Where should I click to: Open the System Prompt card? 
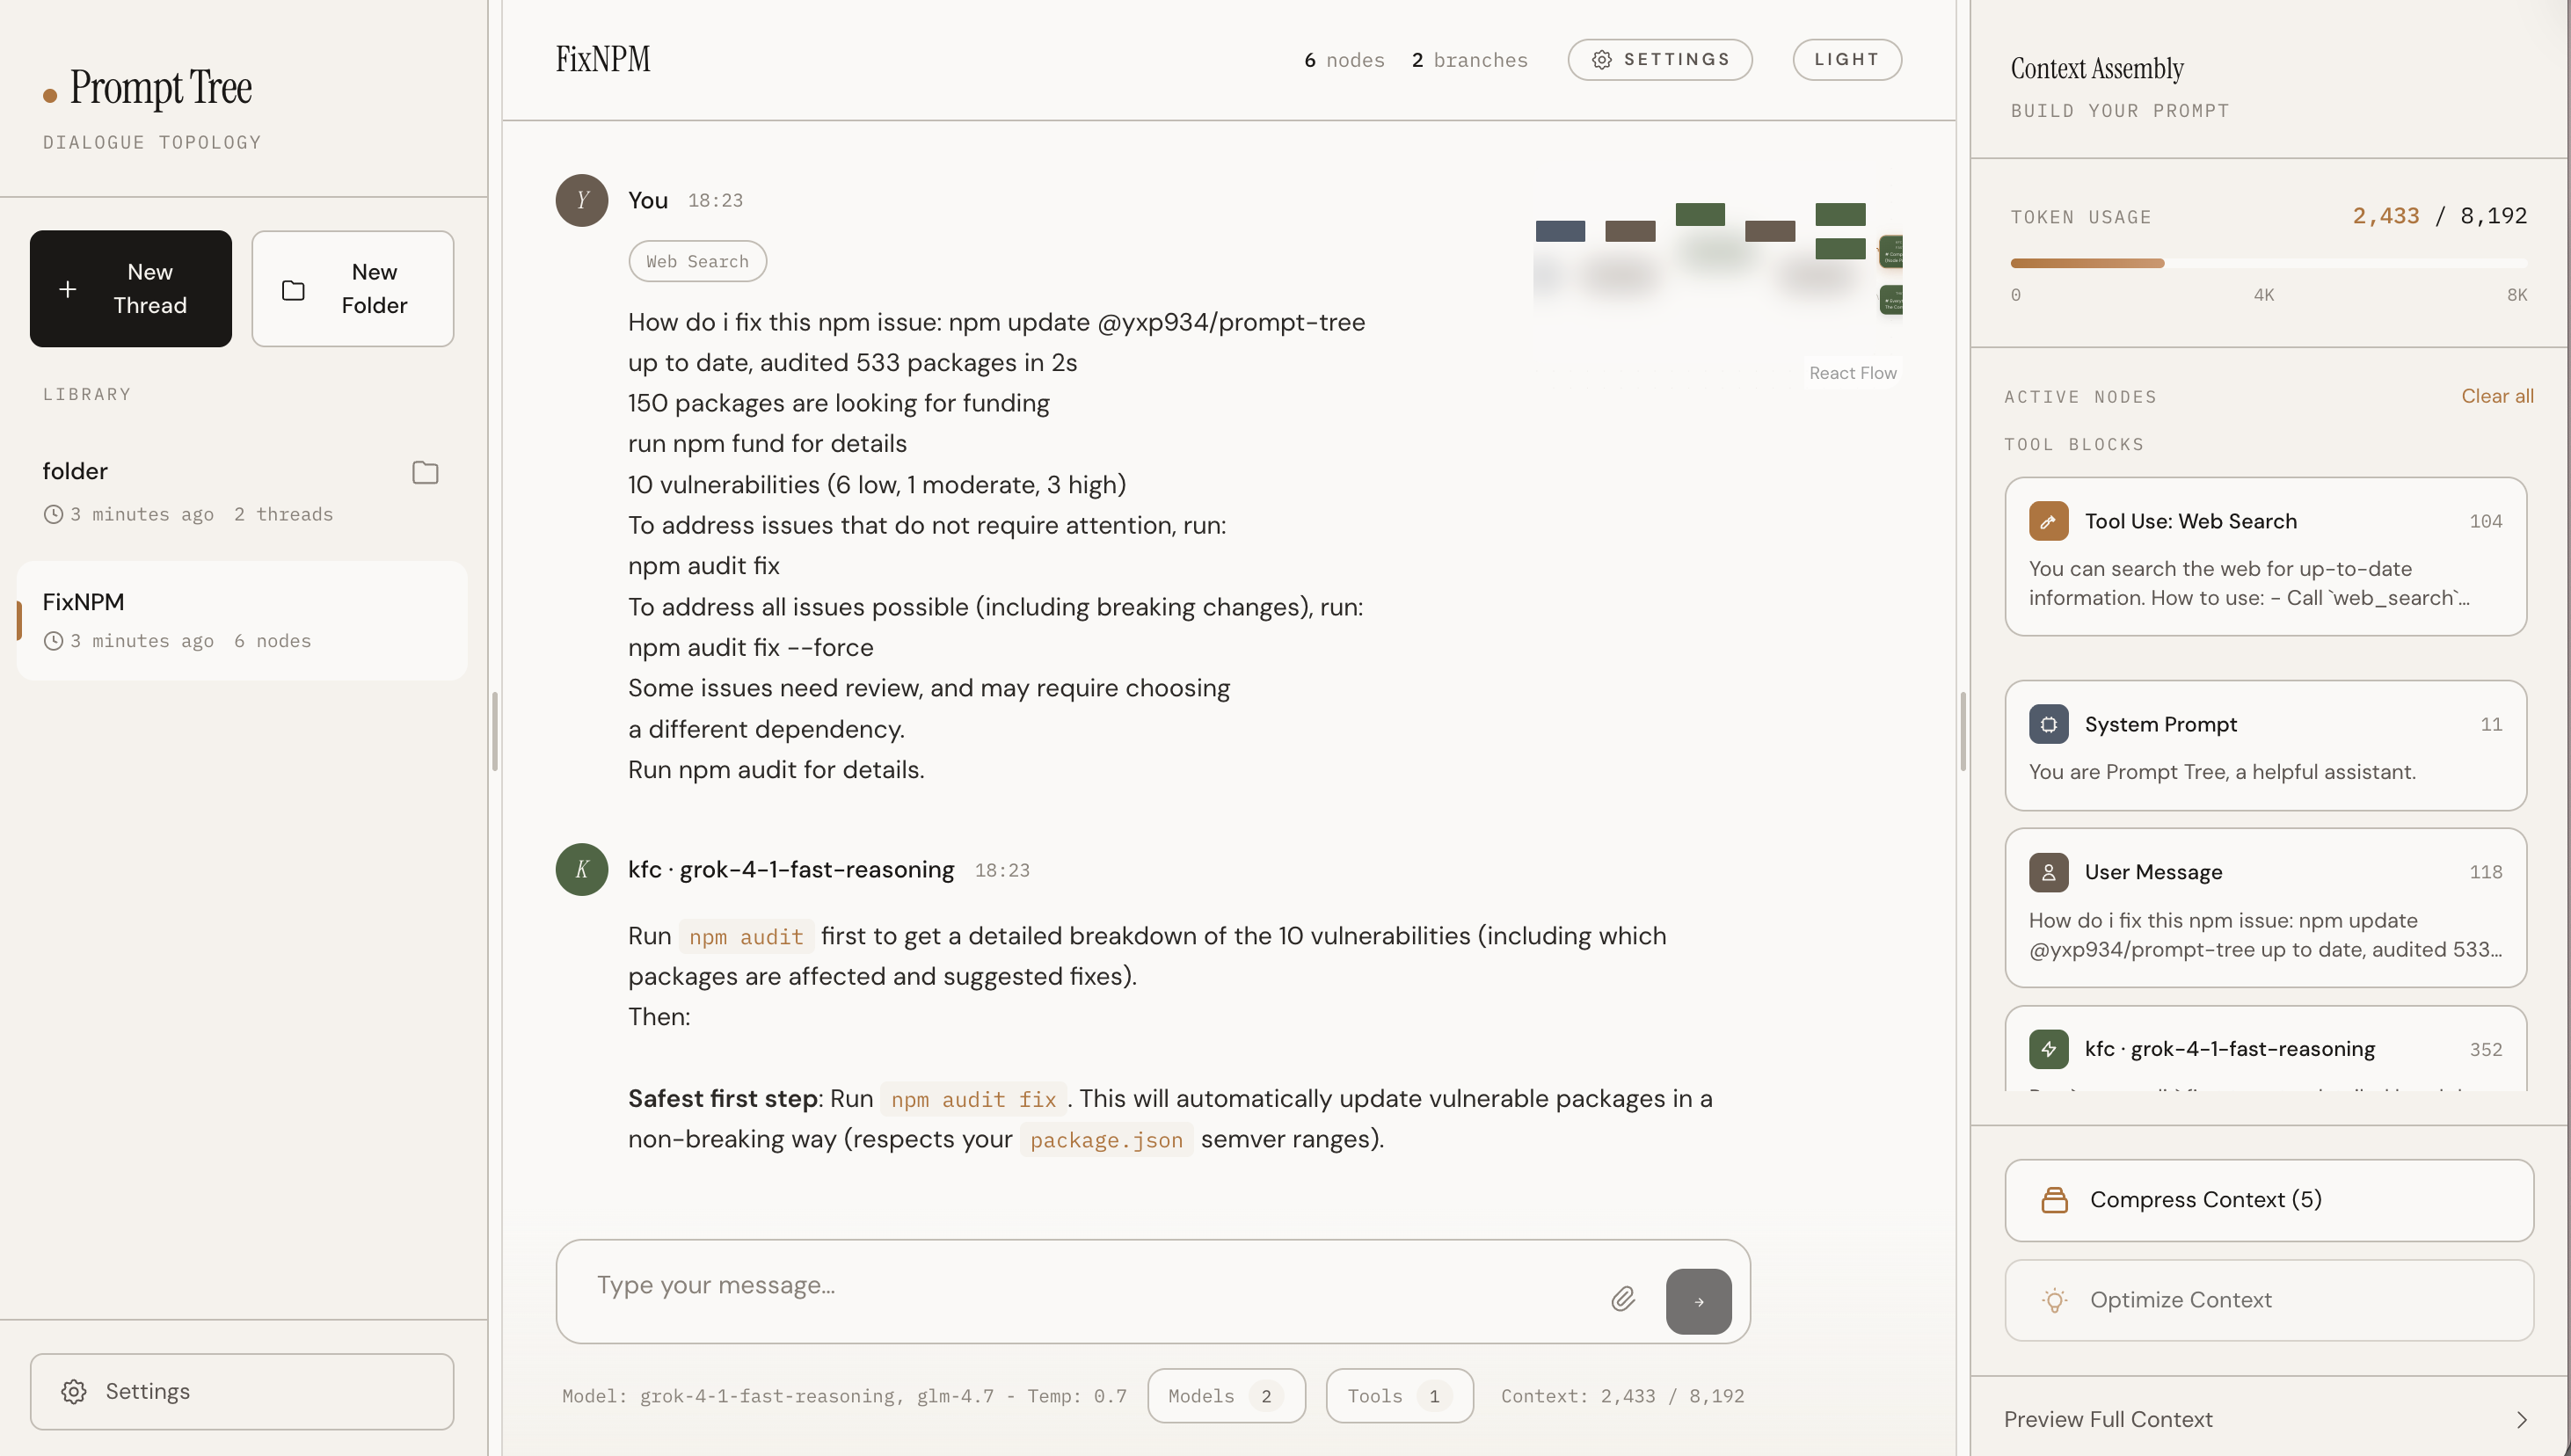point(2265,745)
